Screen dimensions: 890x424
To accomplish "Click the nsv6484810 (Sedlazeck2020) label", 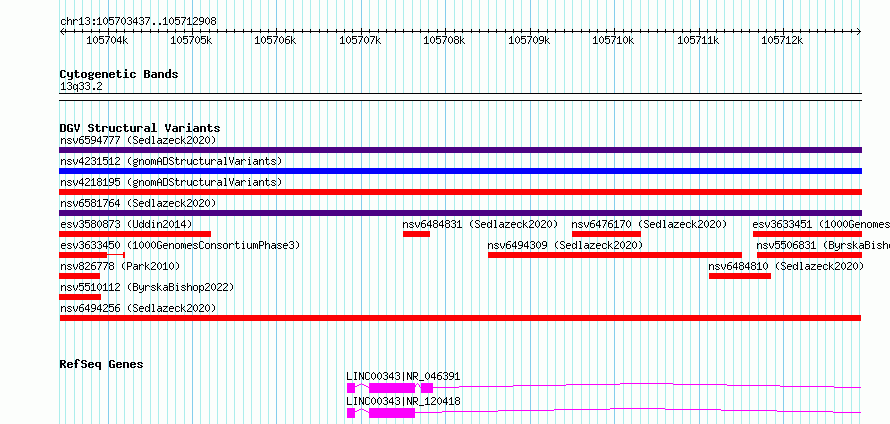I will click(x=786, y=266).
